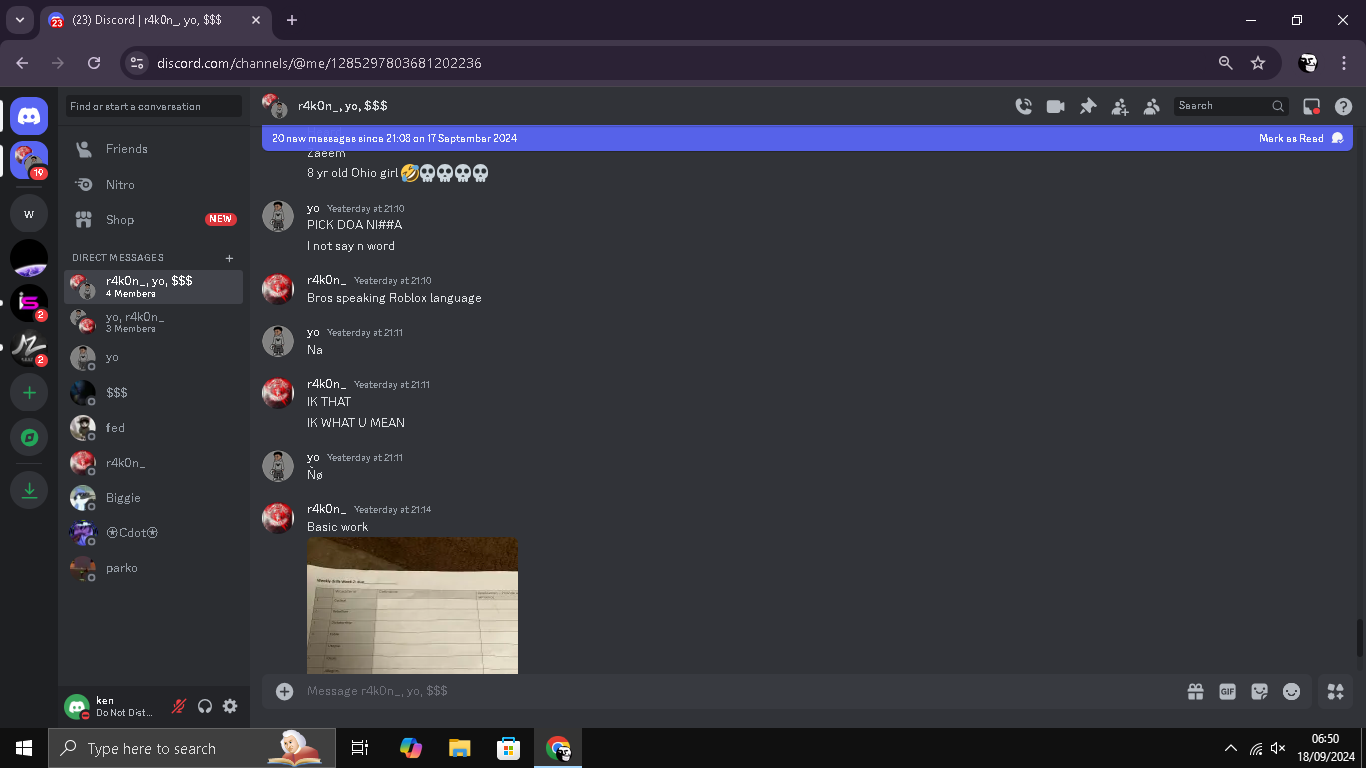Click the message input box
Screen dimensions: 1366x768
[740, 691]
